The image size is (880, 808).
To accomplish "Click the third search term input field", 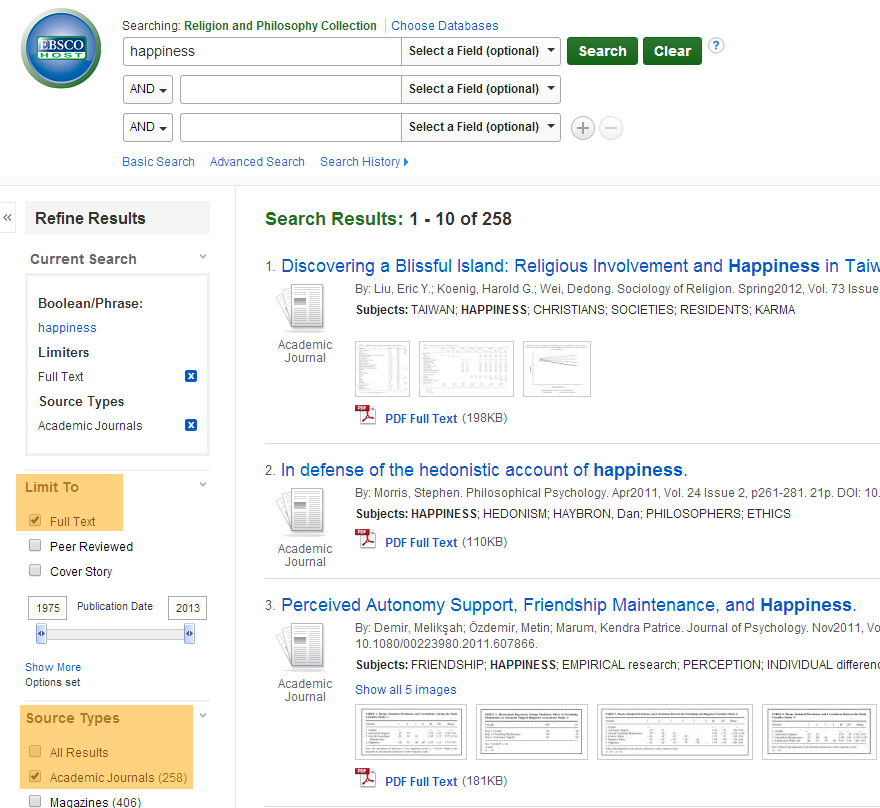I will (291, 127).
